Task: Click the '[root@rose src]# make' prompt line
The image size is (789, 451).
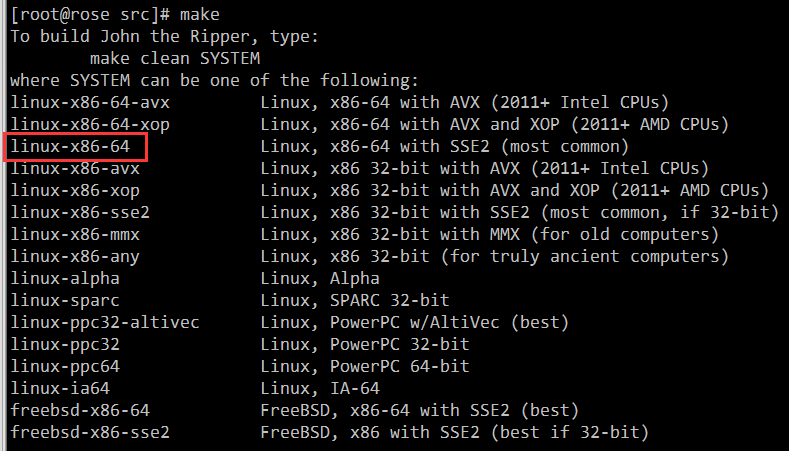Action: tap(115, 15)
